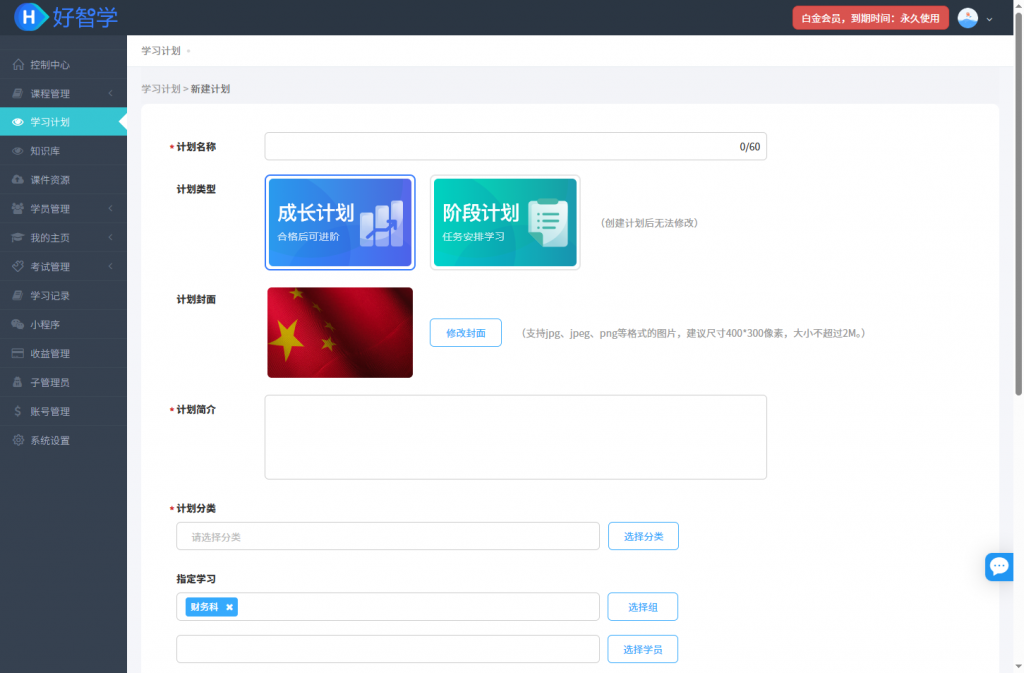This screenshot has width=1024, height=673.
Task: Click the people icon beside 学员管理
Action: [x=18, y=209]
